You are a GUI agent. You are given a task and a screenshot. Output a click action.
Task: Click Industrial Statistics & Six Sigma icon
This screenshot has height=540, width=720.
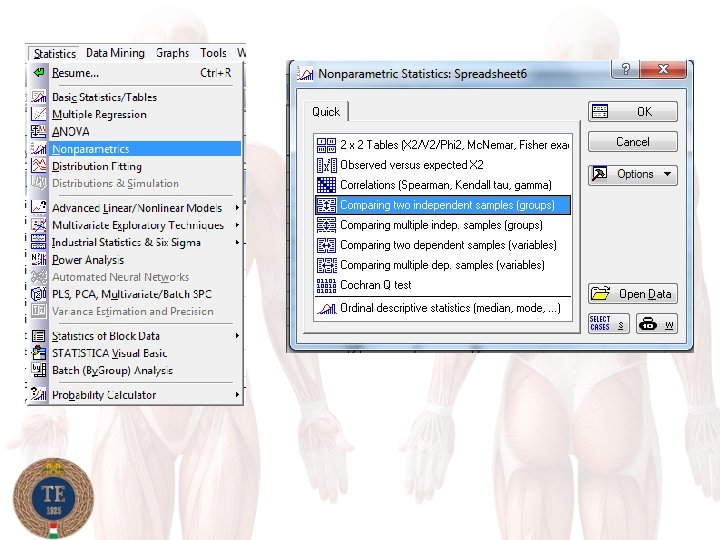coord(39,242)
